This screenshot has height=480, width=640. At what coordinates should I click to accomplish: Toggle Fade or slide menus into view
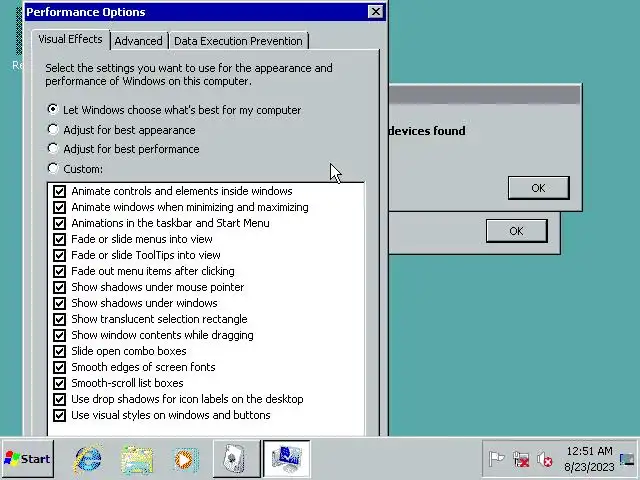point(60,239)
